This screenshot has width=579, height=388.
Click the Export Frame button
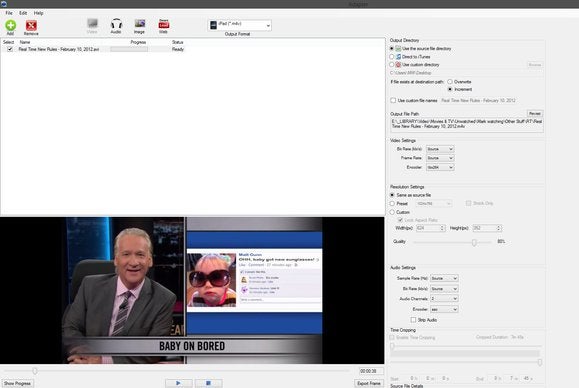coord(369,383)
